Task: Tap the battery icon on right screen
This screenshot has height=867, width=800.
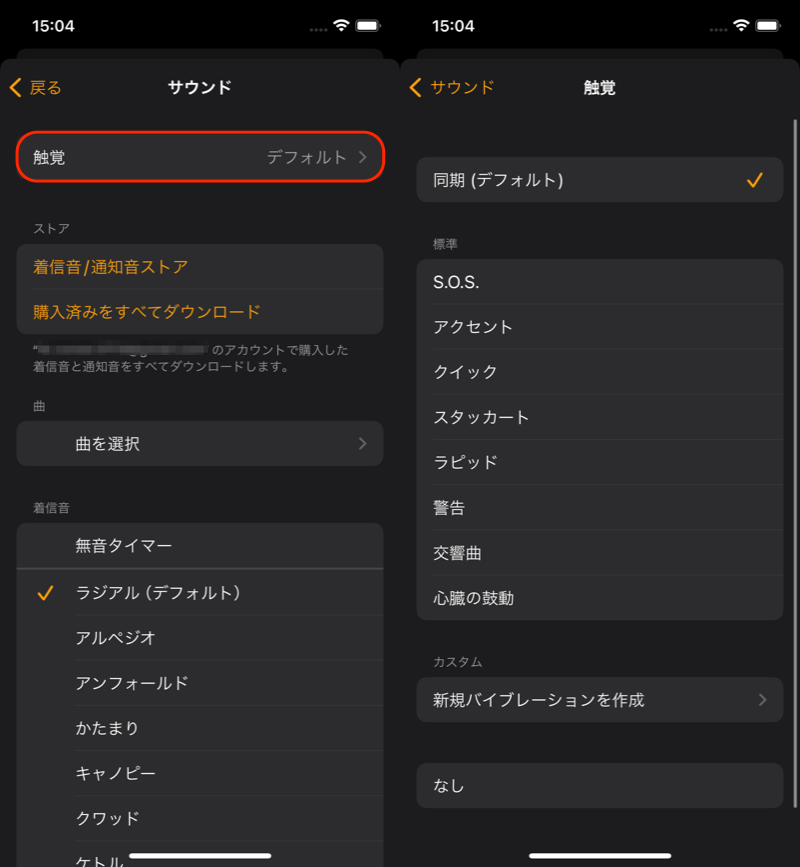Action: (x=768, y=26)
